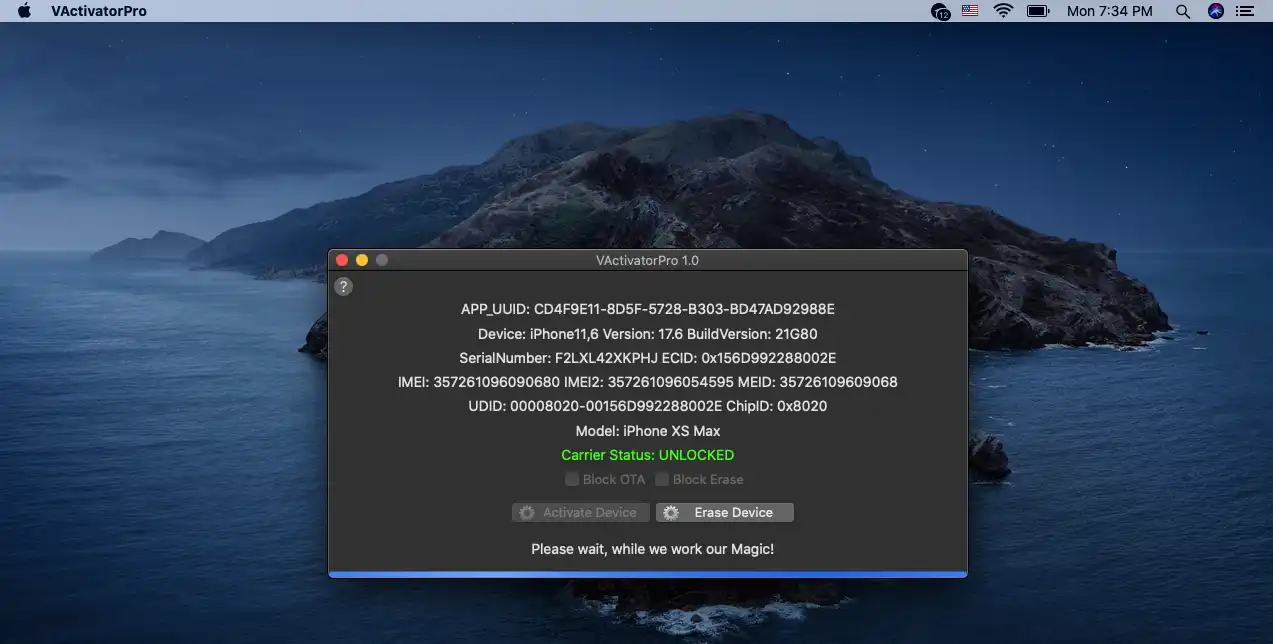Click Carrier Status: UNLOCKED text

648,455
